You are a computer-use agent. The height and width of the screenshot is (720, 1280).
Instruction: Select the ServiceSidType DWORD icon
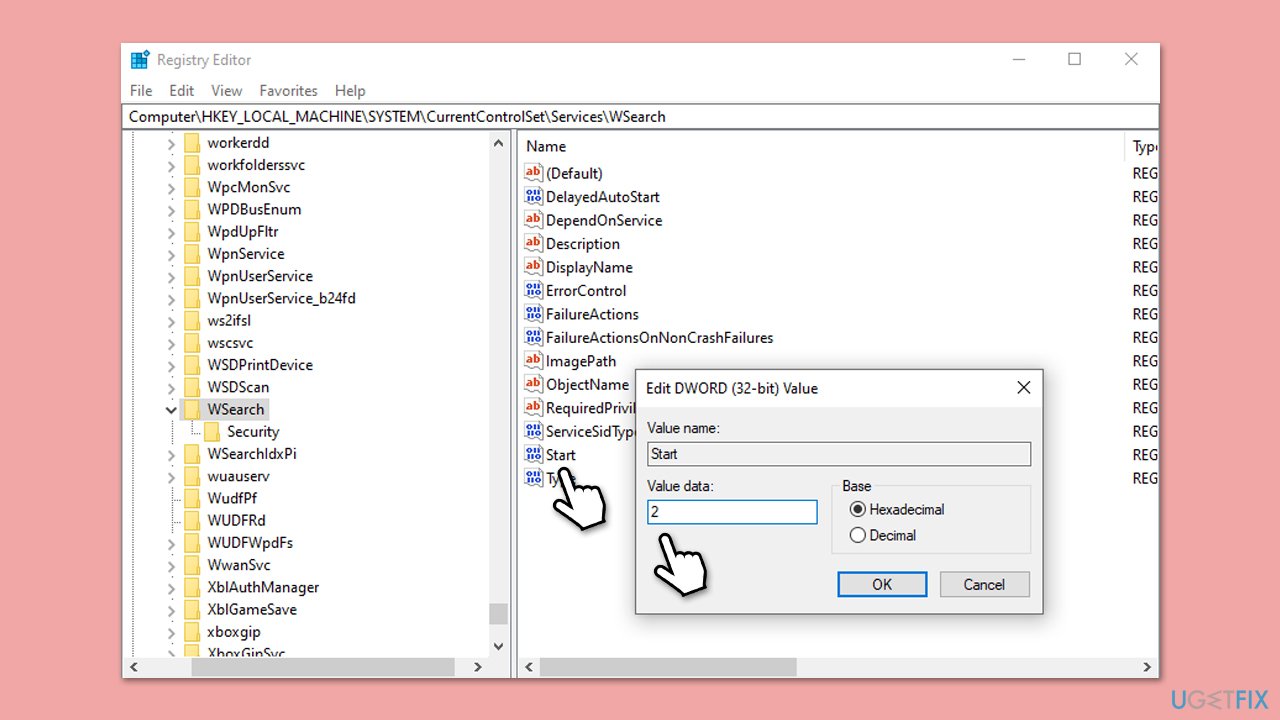click(x=533, y=432)
